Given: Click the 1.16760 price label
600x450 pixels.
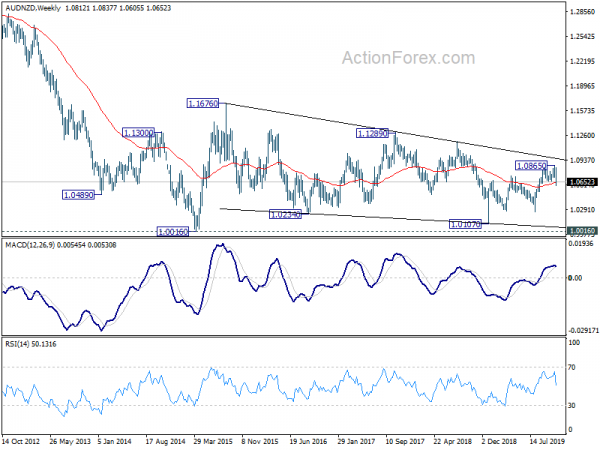Looking at the screenshot, I should pyautogui.click(x=203, y=103).
